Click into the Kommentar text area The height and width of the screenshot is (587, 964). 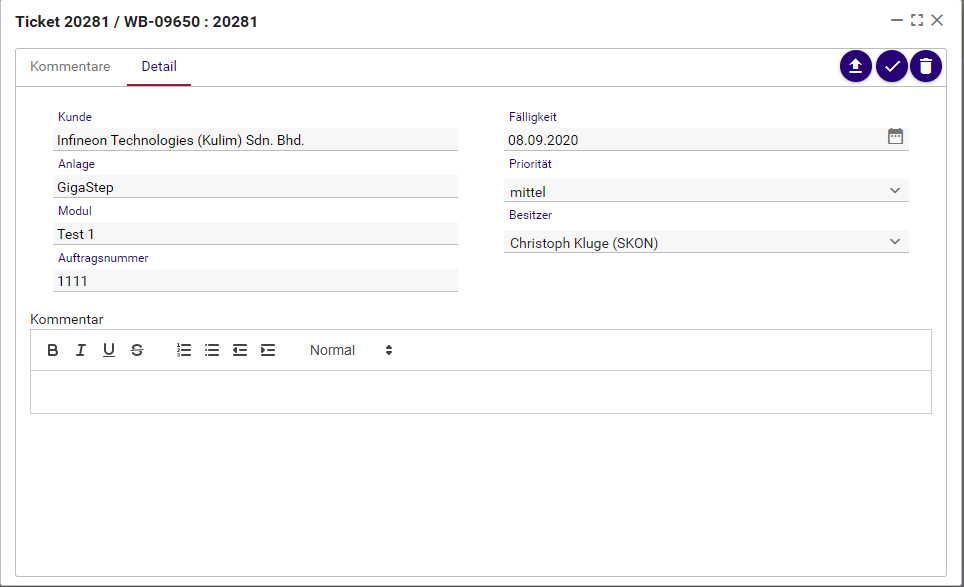coord(480,392)
